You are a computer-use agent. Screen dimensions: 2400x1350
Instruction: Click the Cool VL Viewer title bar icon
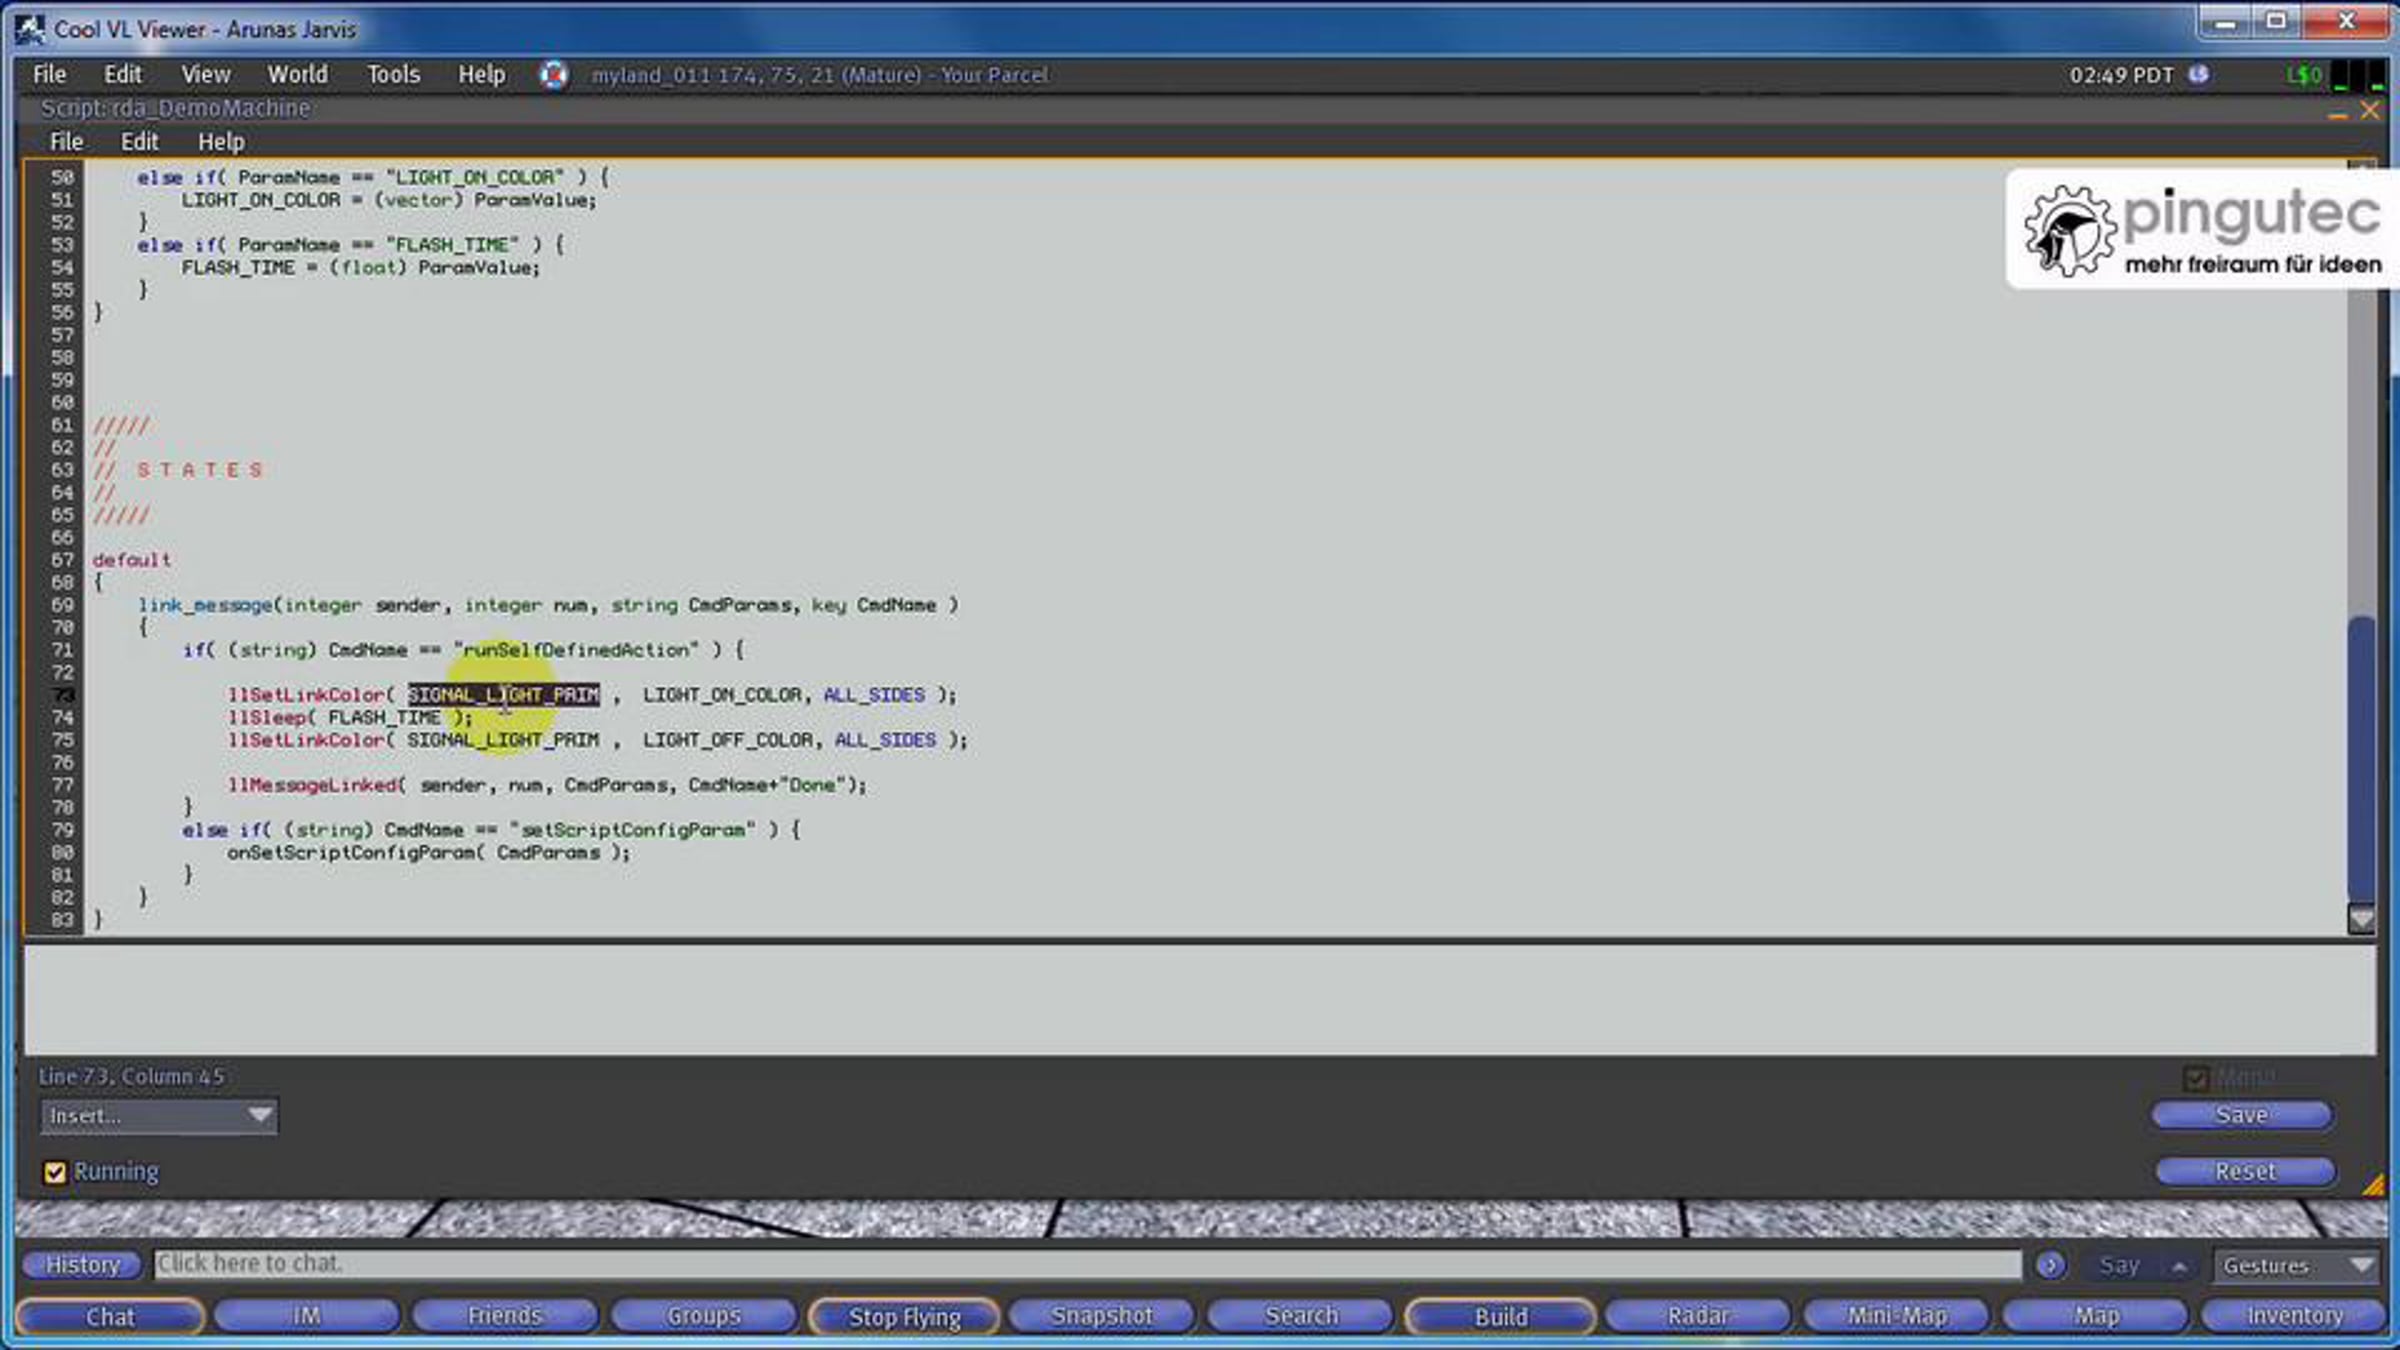30,29
